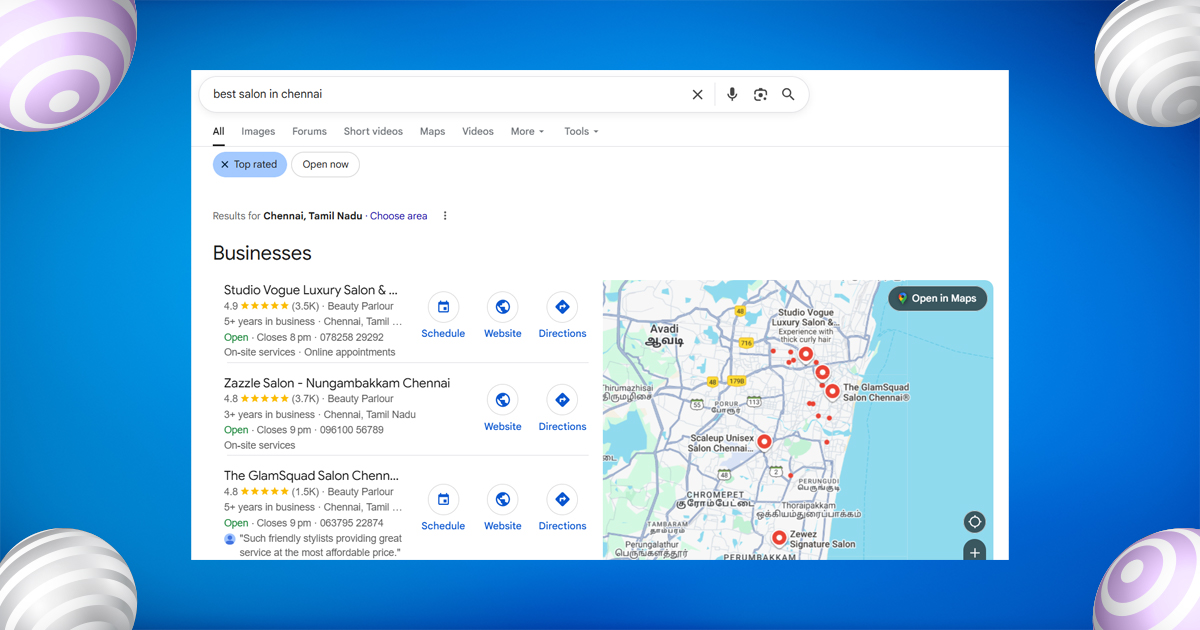Select the Zewez Signature Salon map pin
This screenshot has height=630, width=1200.
779,537
